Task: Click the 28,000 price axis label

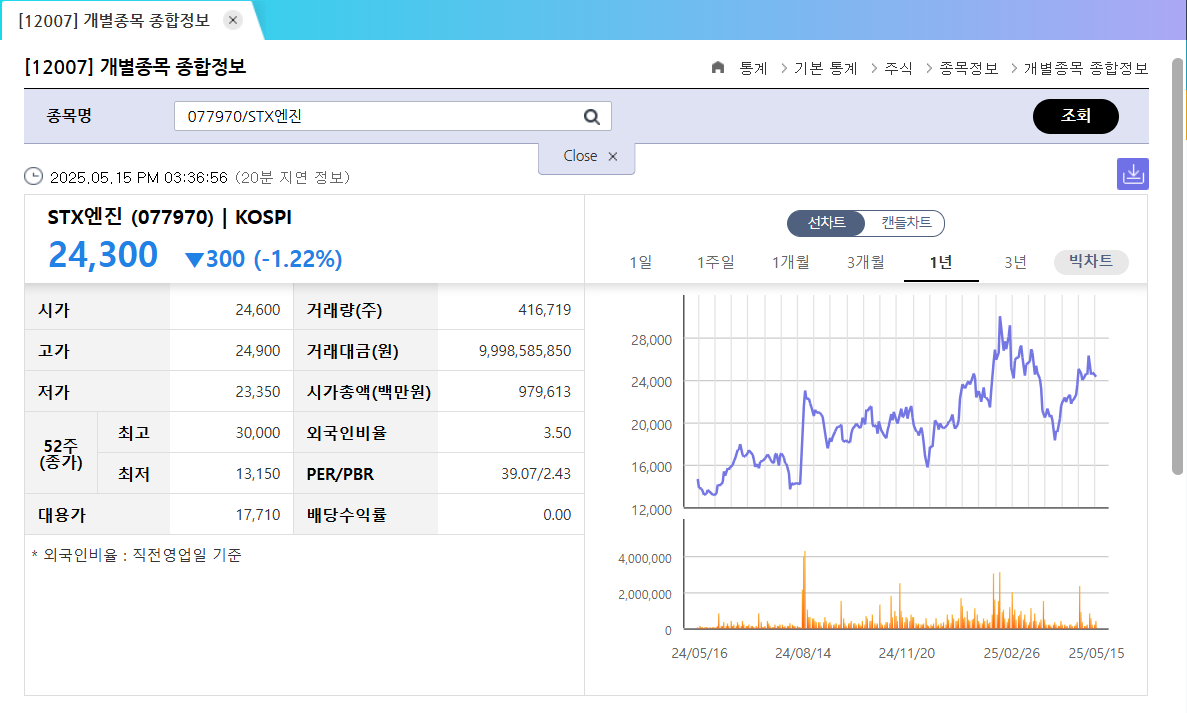Action: click(651, 340)
